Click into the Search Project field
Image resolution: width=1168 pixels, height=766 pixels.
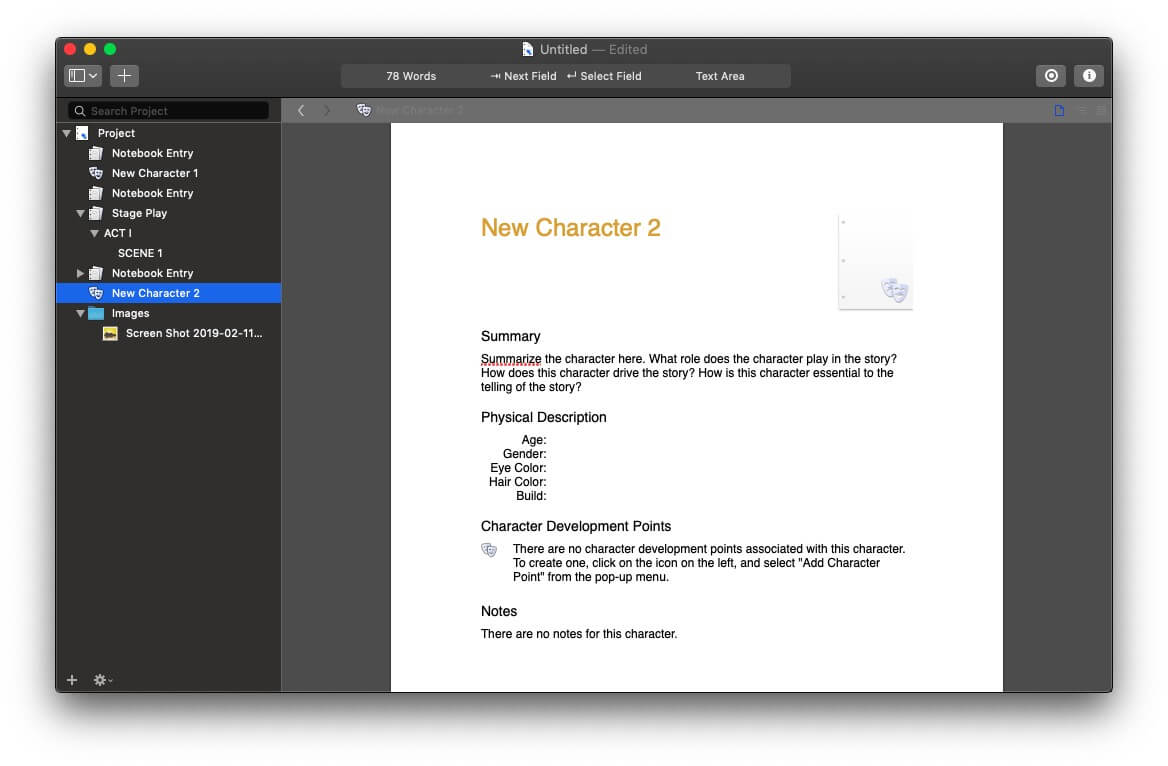[168, 110]
